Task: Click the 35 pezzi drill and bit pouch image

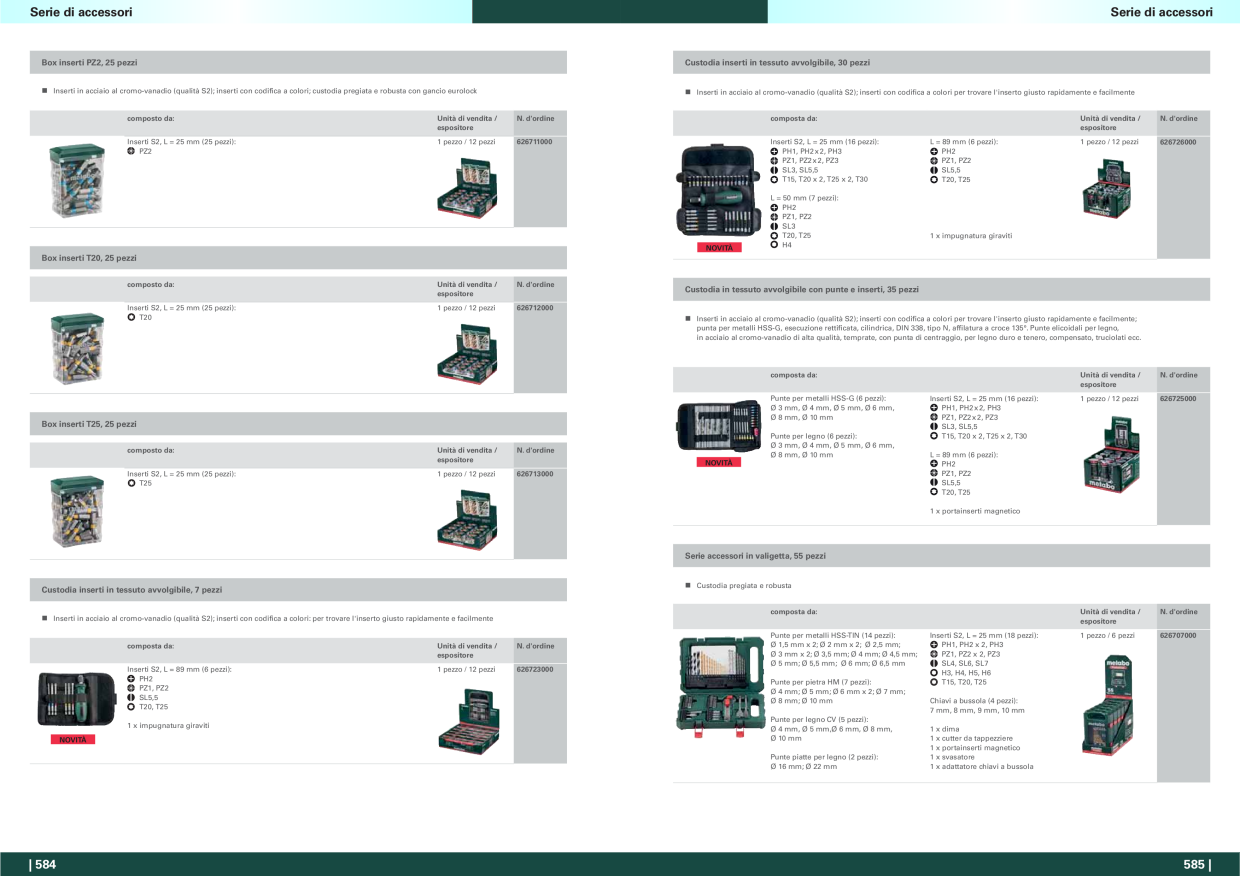Action: (x=718, y=428)
